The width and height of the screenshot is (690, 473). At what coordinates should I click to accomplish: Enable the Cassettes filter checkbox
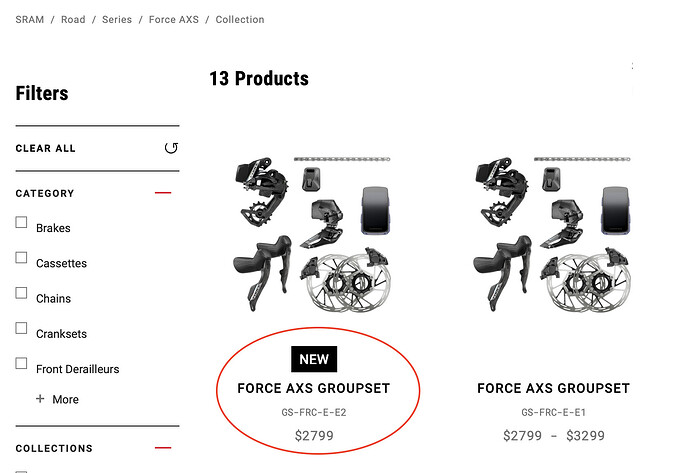tap(21, 258)
